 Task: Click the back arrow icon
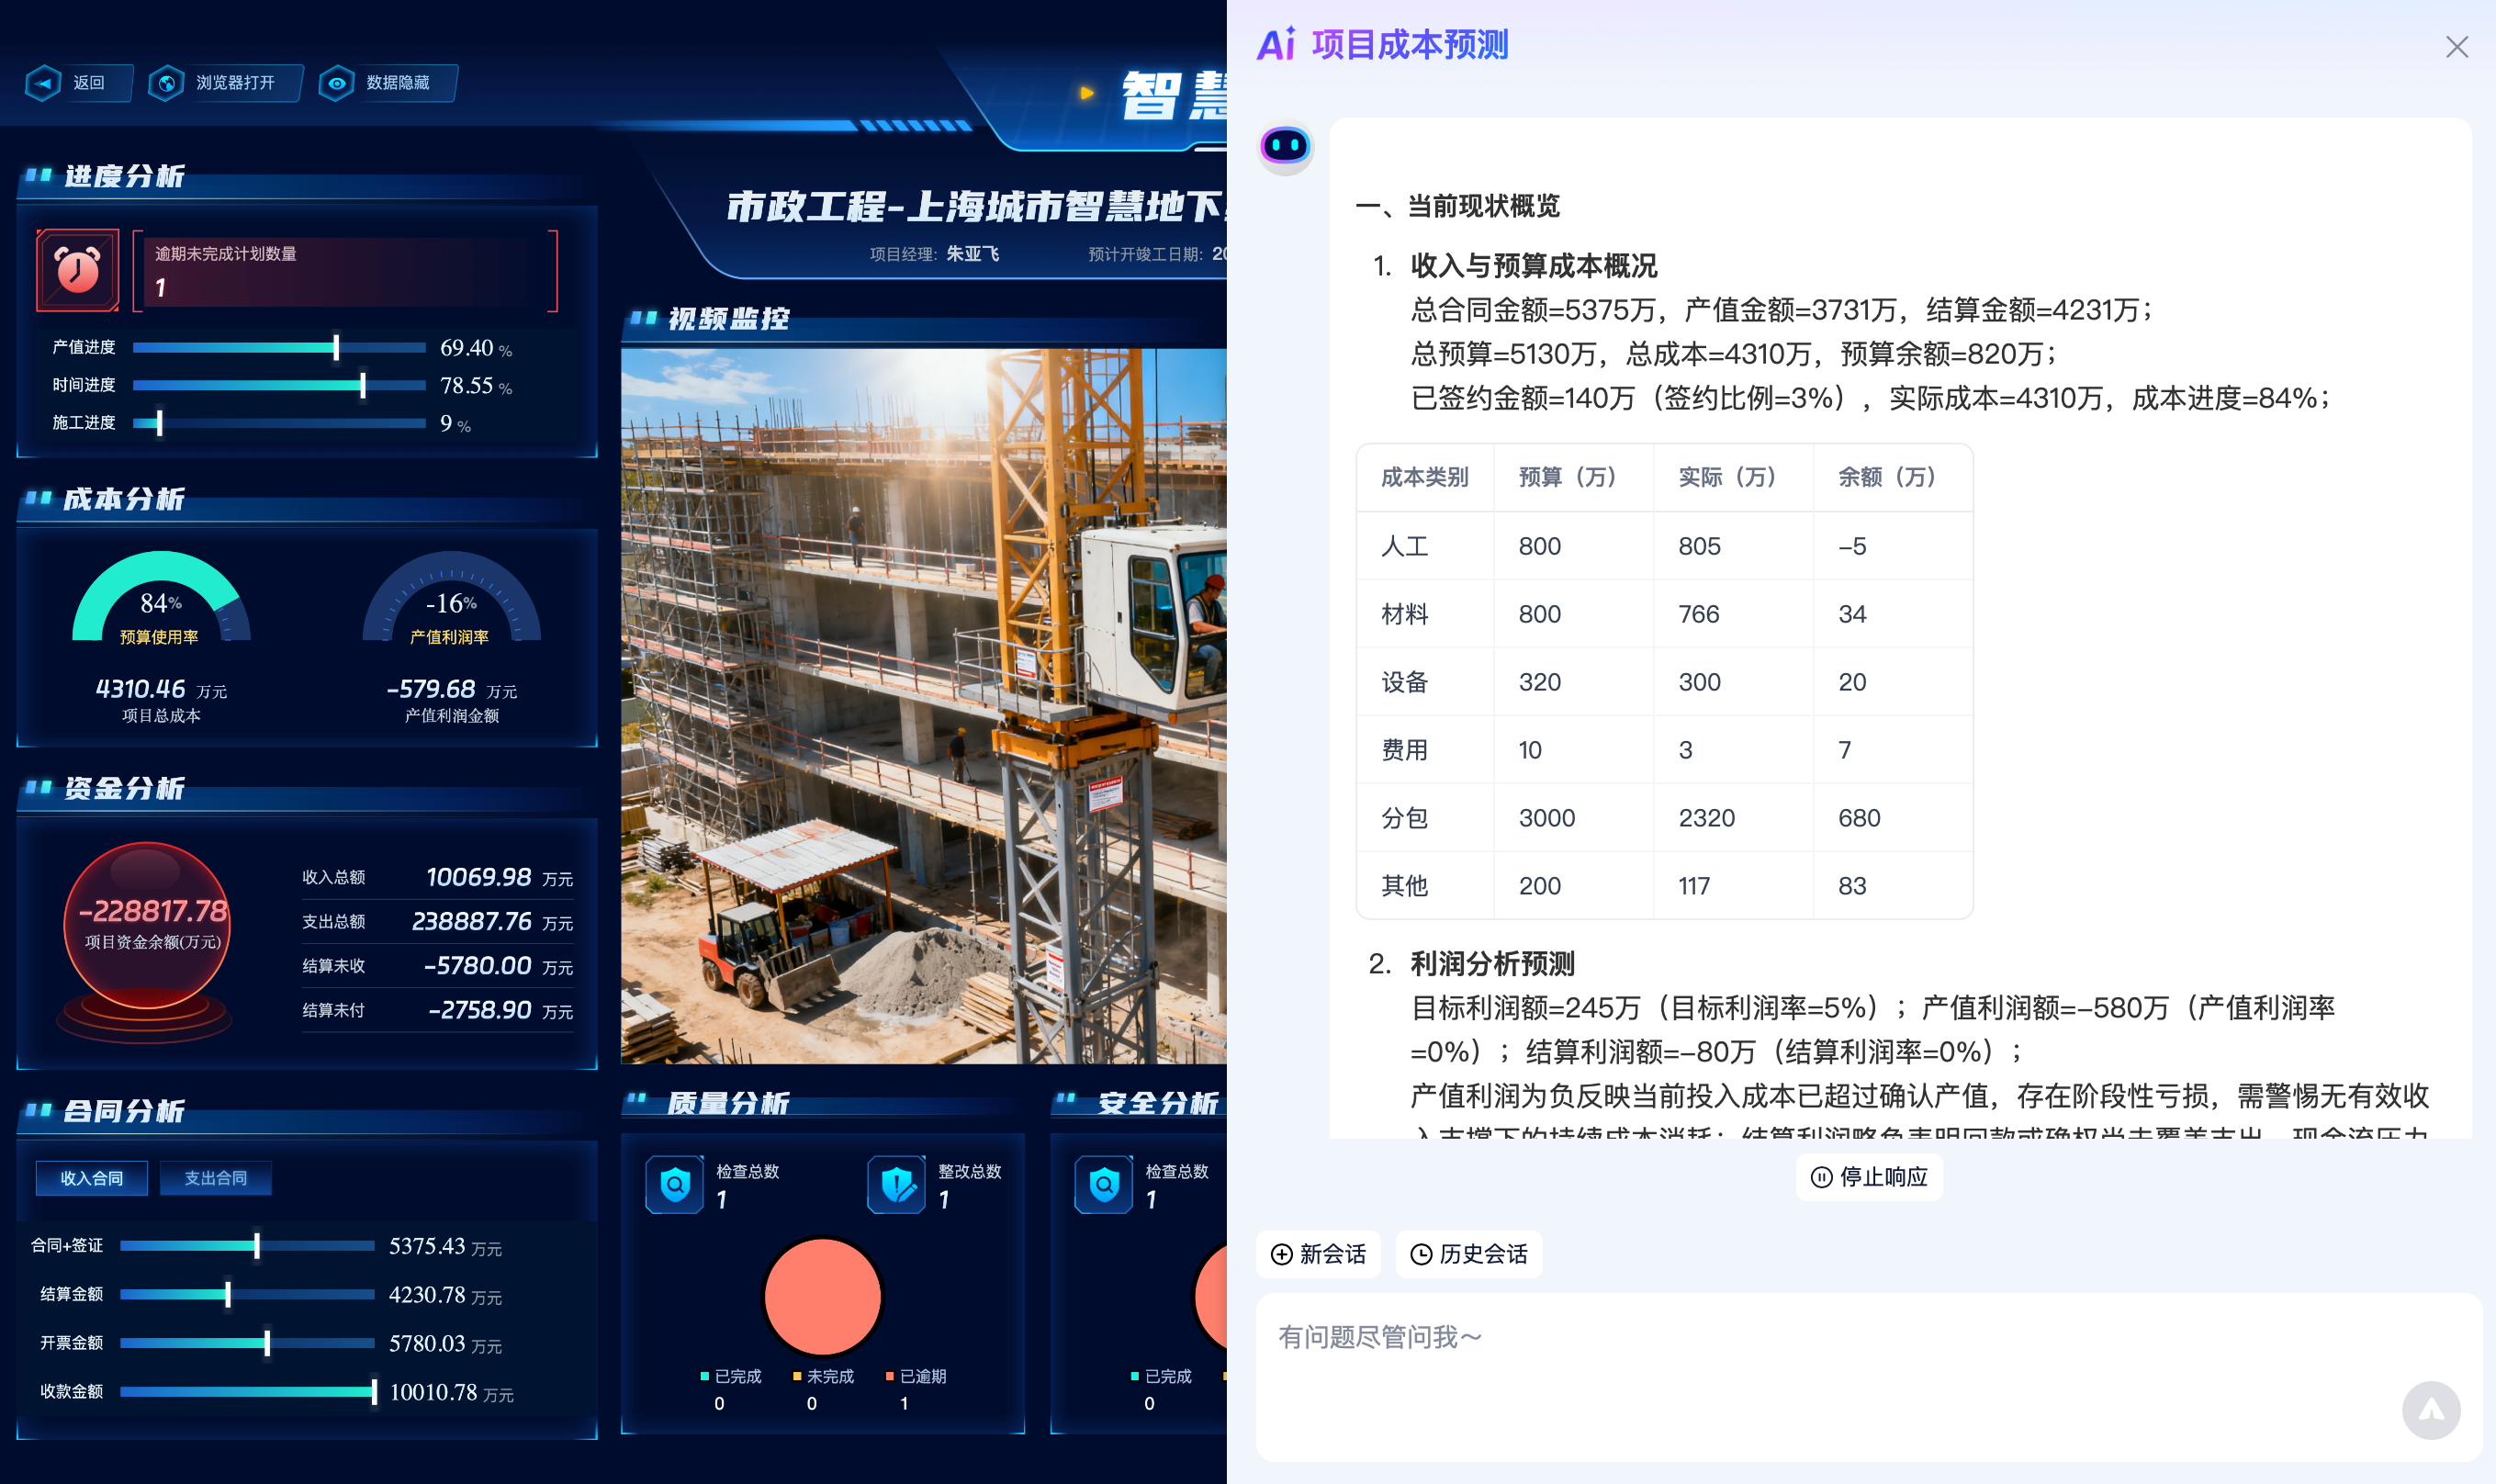(43, 83)
